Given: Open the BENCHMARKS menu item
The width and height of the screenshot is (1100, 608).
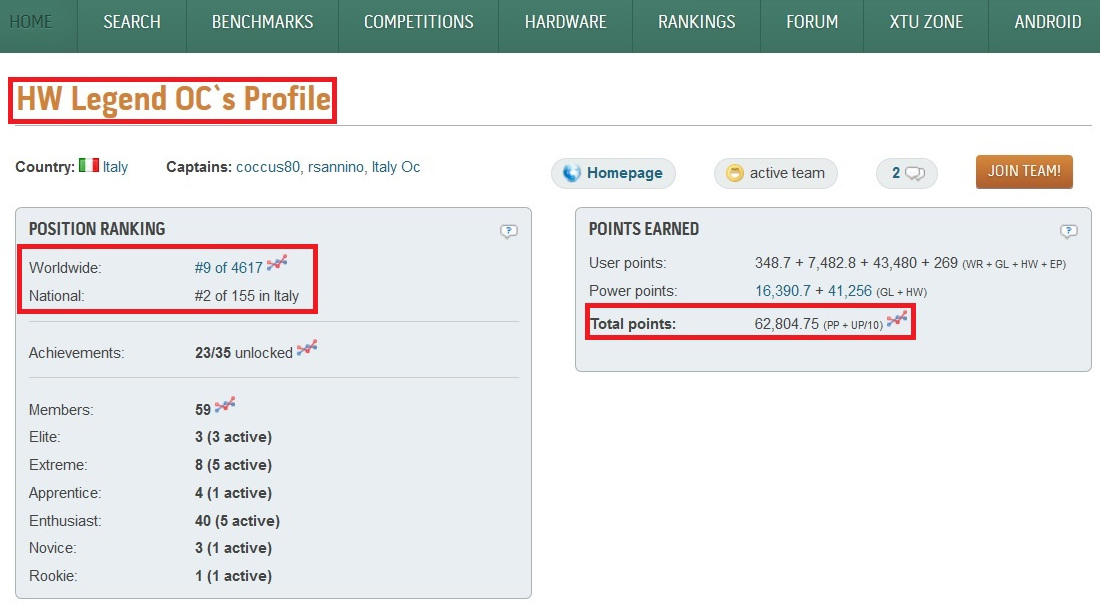Looking at the screenshot, I should click(262, 22).
